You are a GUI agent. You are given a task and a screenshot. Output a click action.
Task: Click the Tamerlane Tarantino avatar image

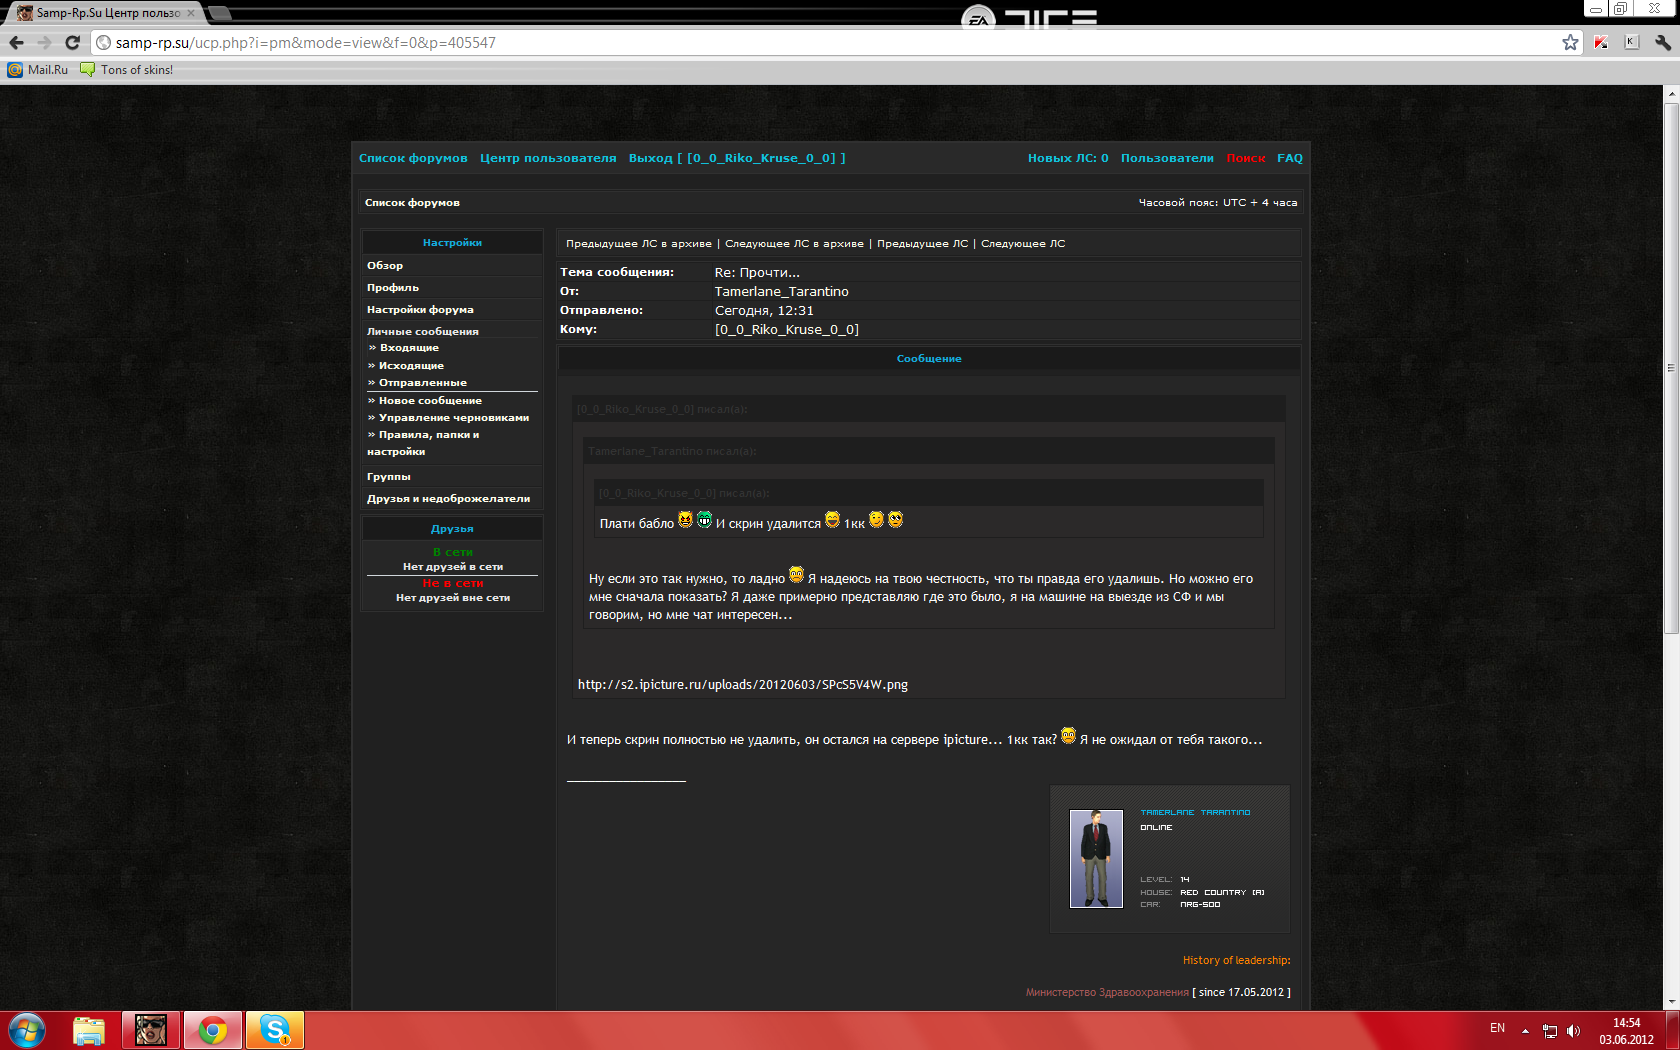click(x=1096, y=859)
